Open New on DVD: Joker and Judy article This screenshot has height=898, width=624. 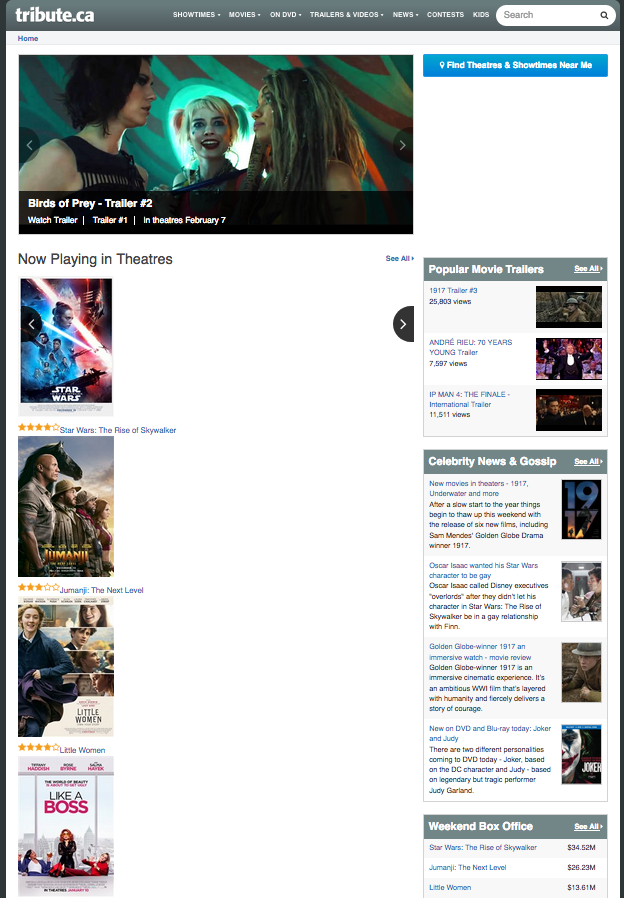click(x=490, y=734)
